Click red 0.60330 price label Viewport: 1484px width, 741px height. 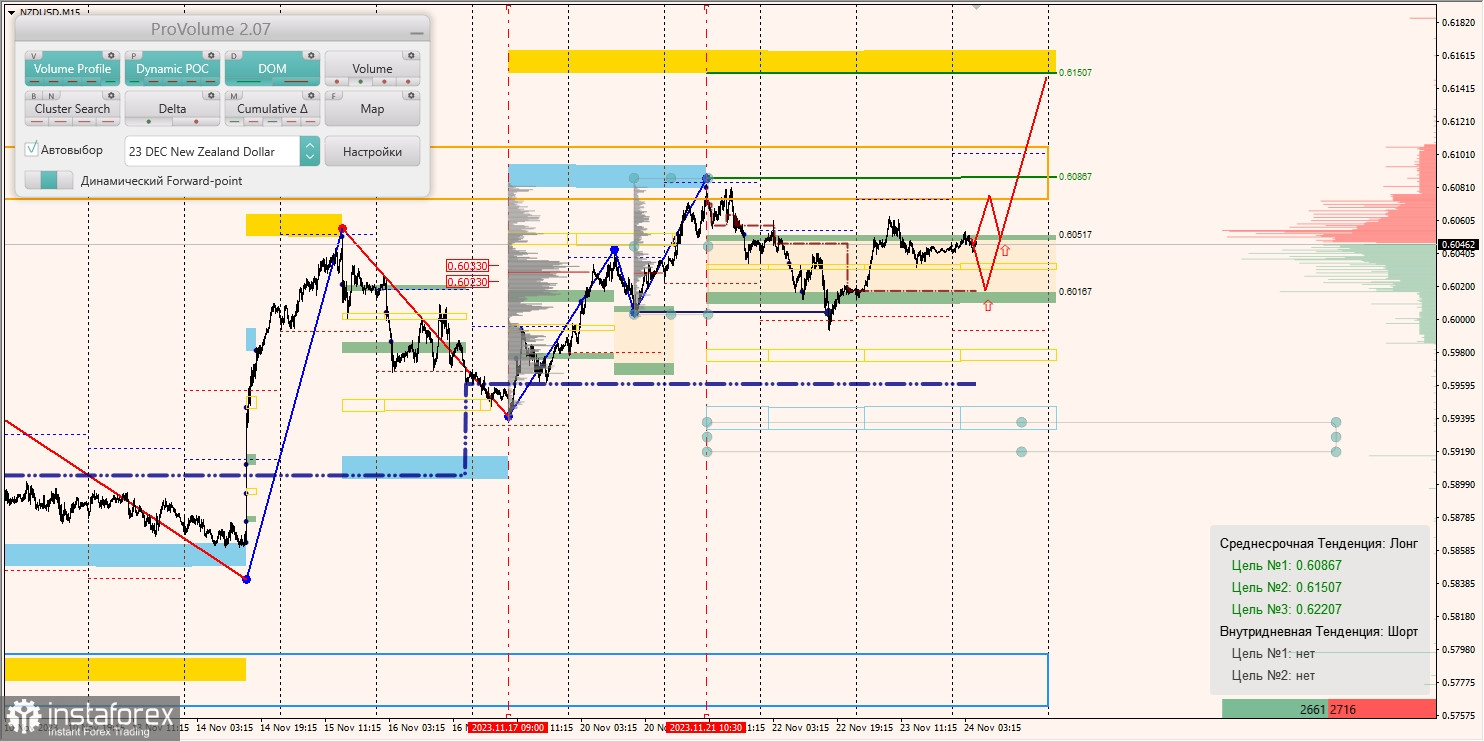pyautogui.click(x=467, y=266)
